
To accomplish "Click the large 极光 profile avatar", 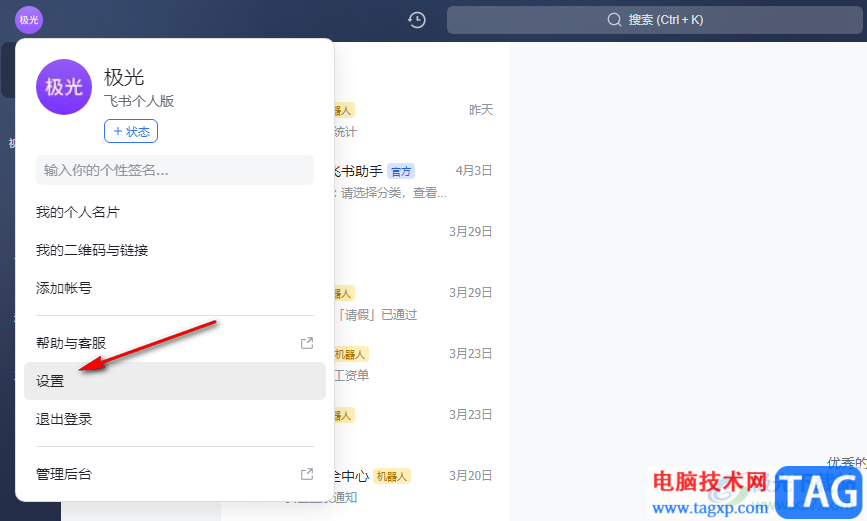I will pos(64,87).
